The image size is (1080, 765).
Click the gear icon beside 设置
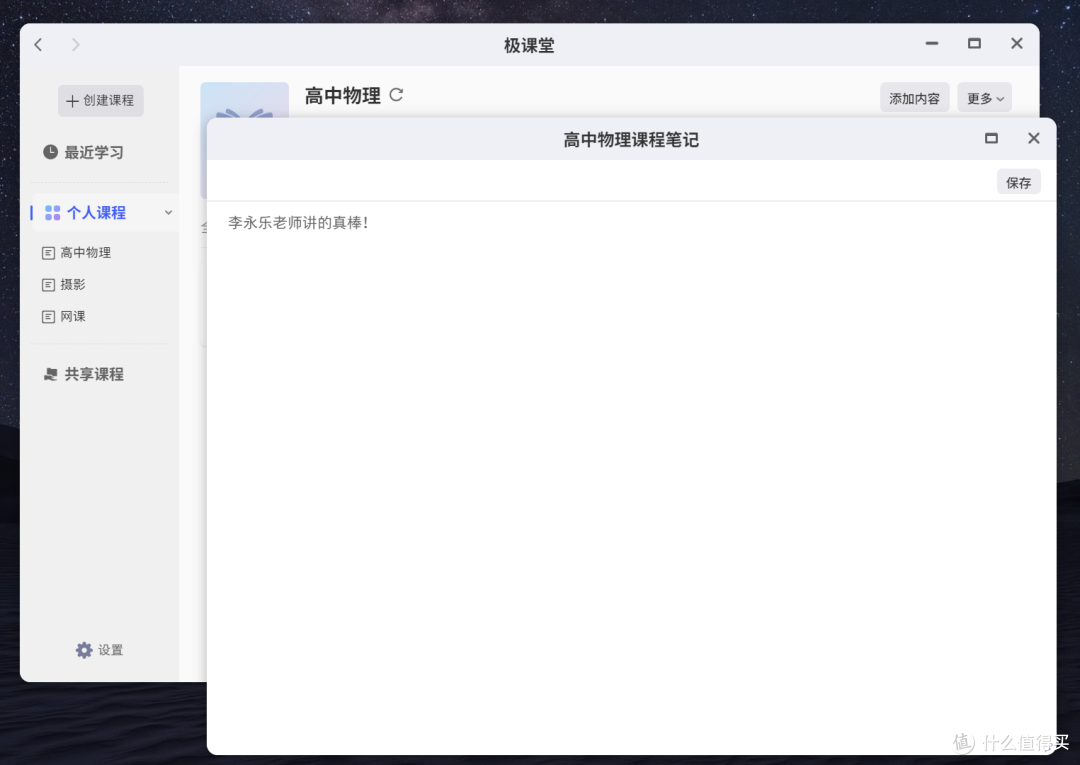[x=84, y=650]
